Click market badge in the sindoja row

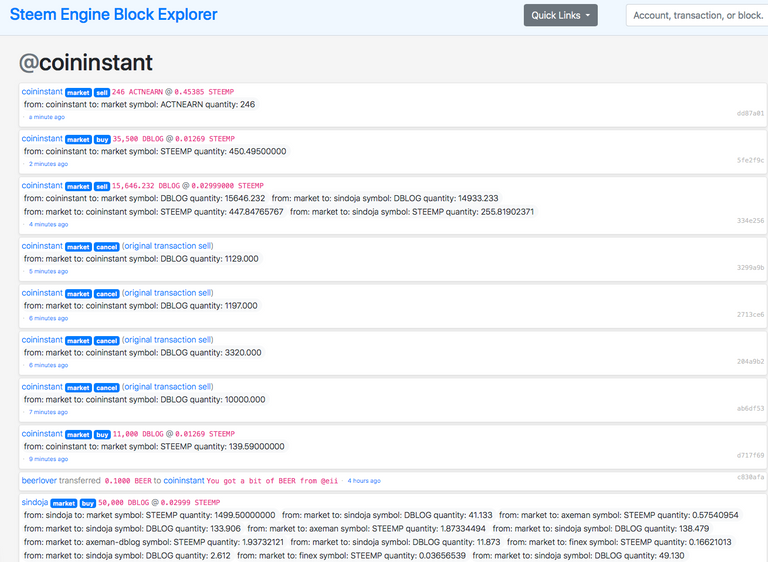(x=64, y=504)
